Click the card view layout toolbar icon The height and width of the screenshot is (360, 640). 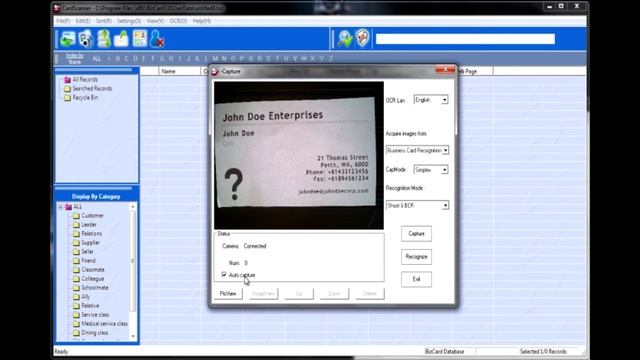pyautogui.click(x=139, y=39)
